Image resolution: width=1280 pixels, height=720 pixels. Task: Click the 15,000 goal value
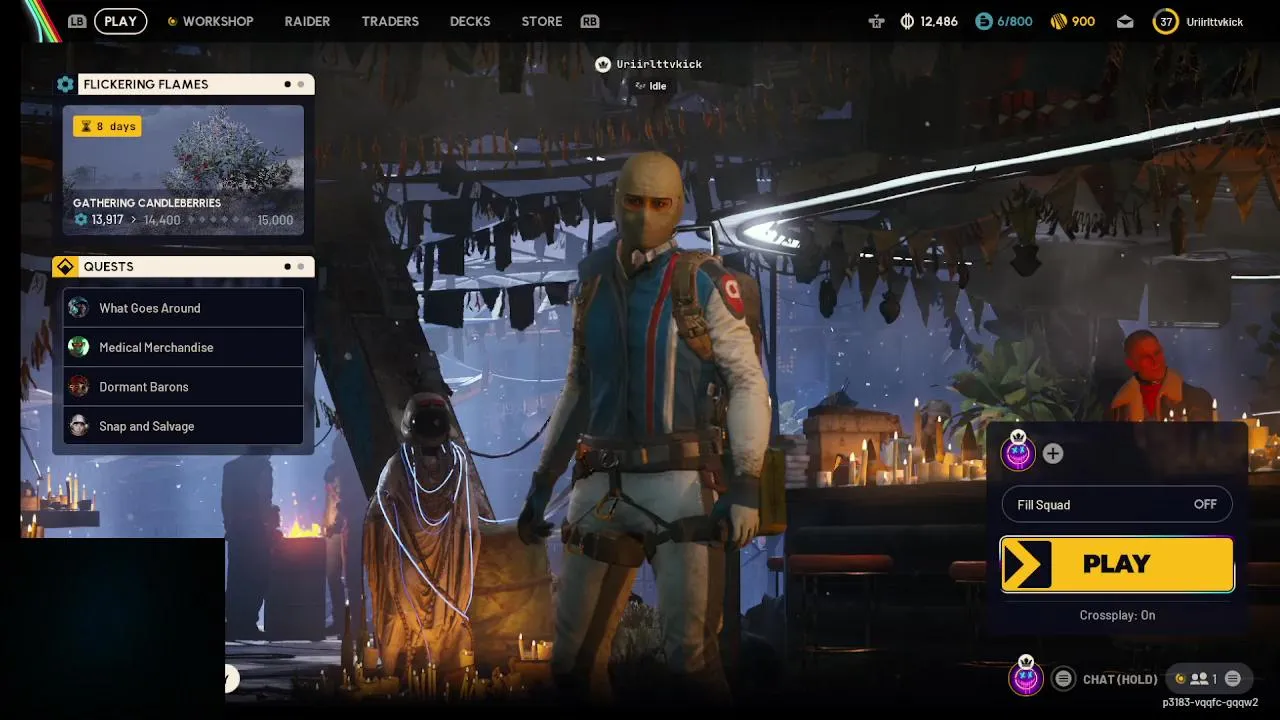(x=276, y=220)
